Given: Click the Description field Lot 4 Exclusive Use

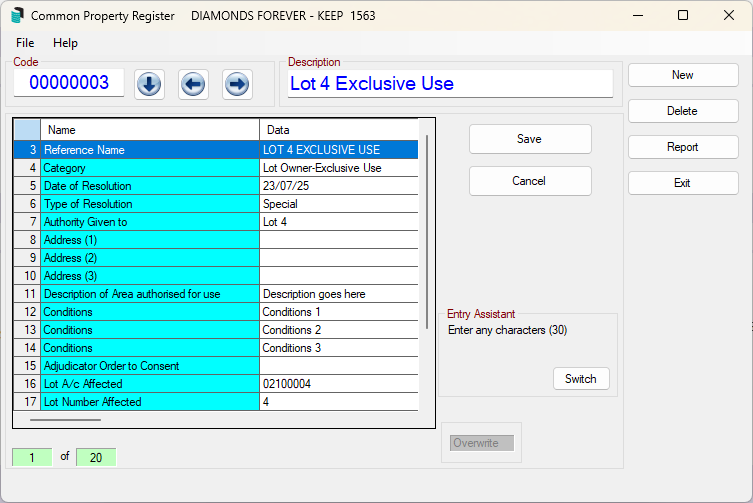Looking at the screenshot, I should 450,84.
